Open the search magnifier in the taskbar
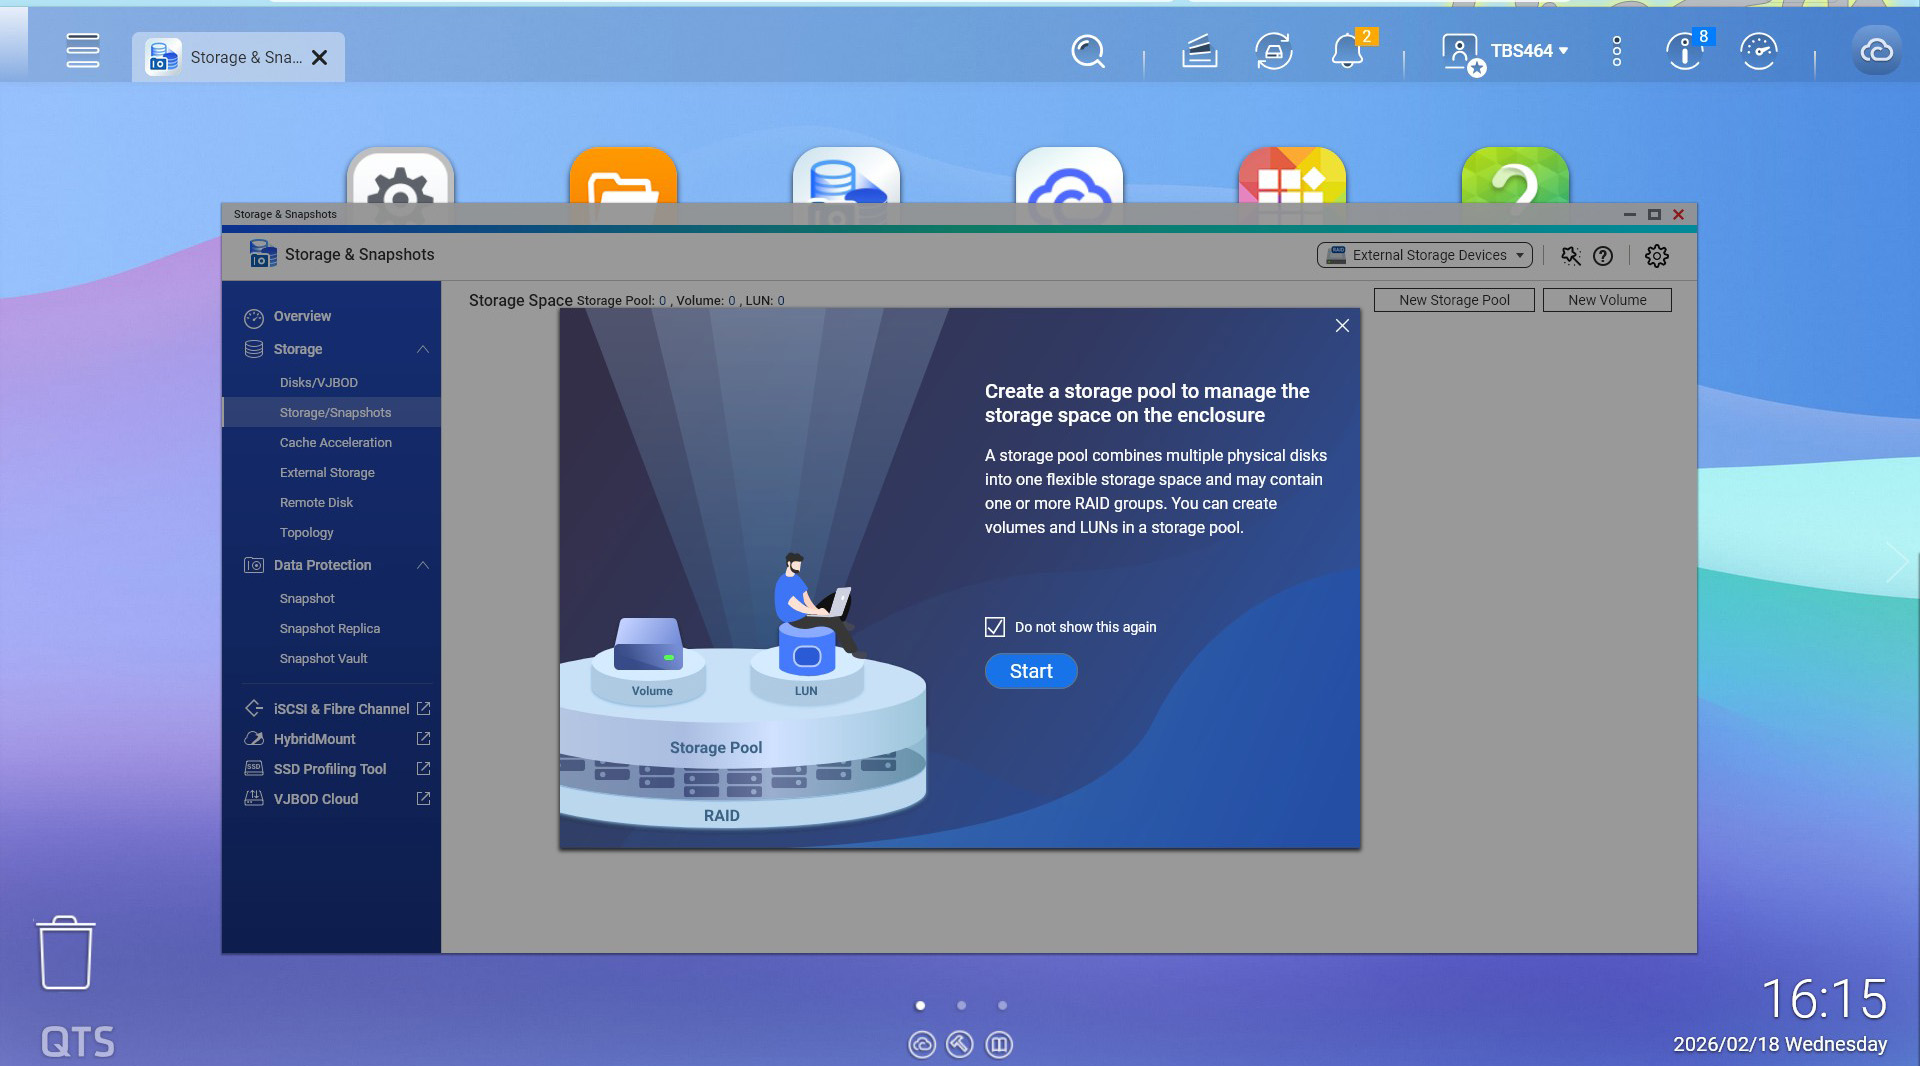 pos(1087,51)
